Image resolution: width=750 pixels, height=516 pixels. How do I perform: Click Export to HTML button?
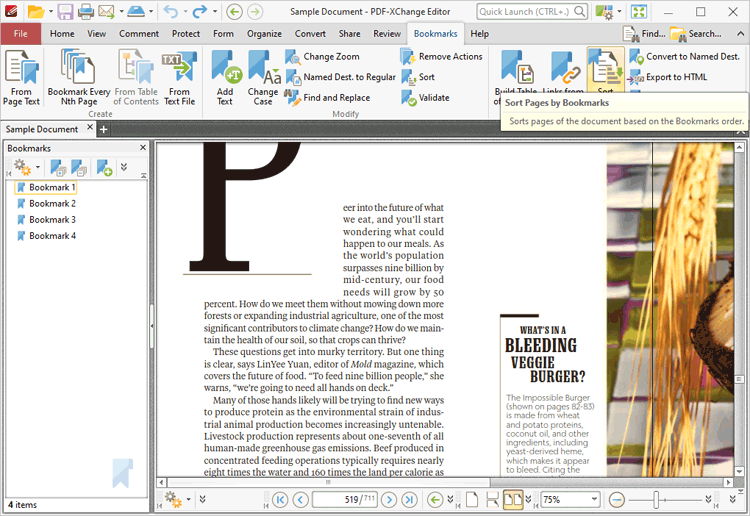coord(675,77)
